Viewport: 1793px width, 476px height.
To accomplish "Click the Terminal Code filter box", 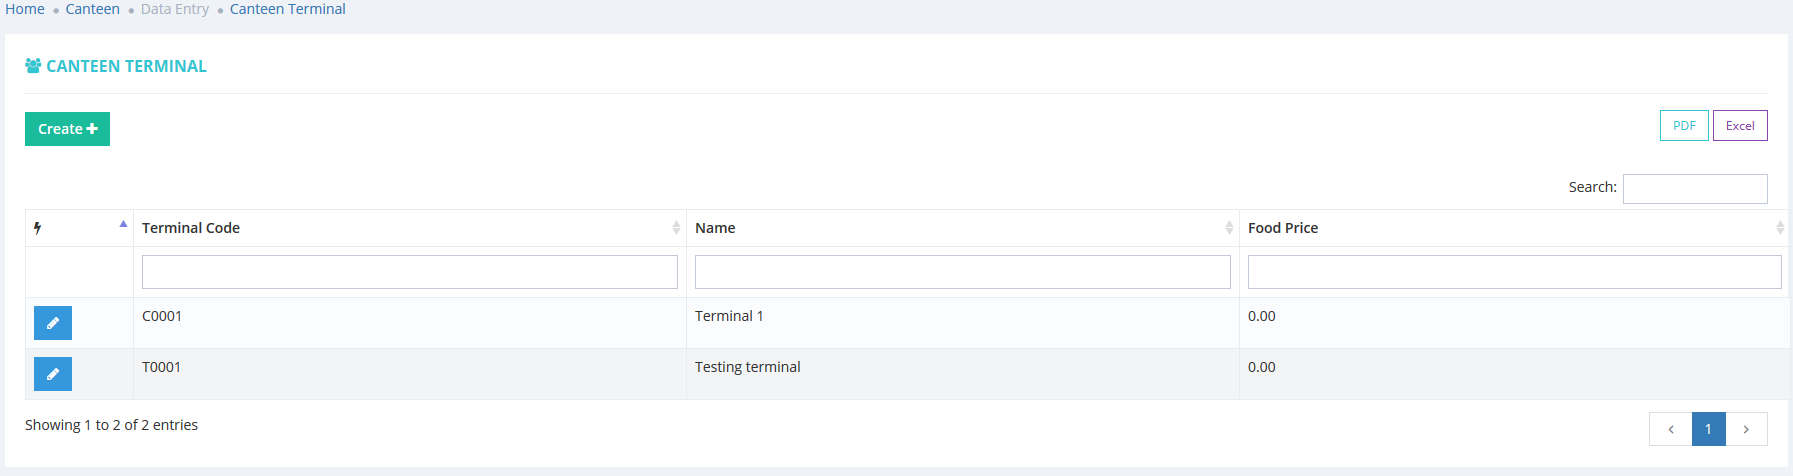I will 410,272.
